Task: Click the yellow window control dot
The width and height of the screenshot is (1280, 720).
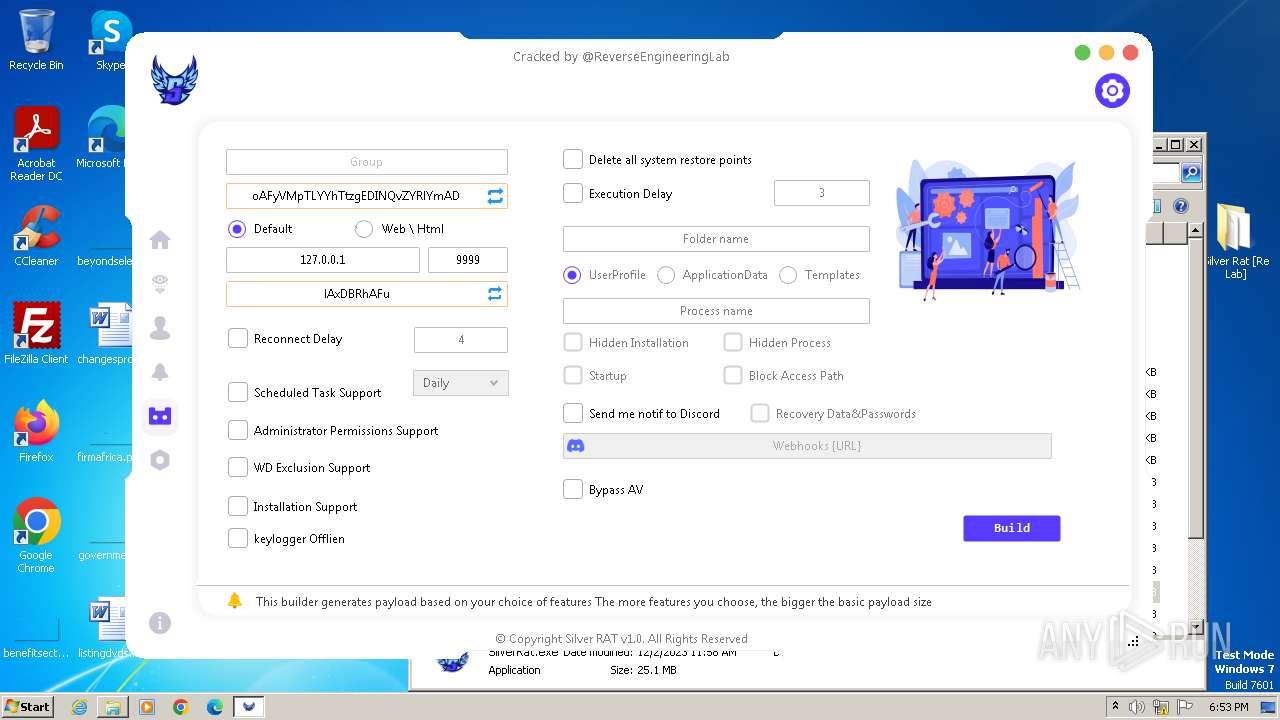Action: [1106, 53]
